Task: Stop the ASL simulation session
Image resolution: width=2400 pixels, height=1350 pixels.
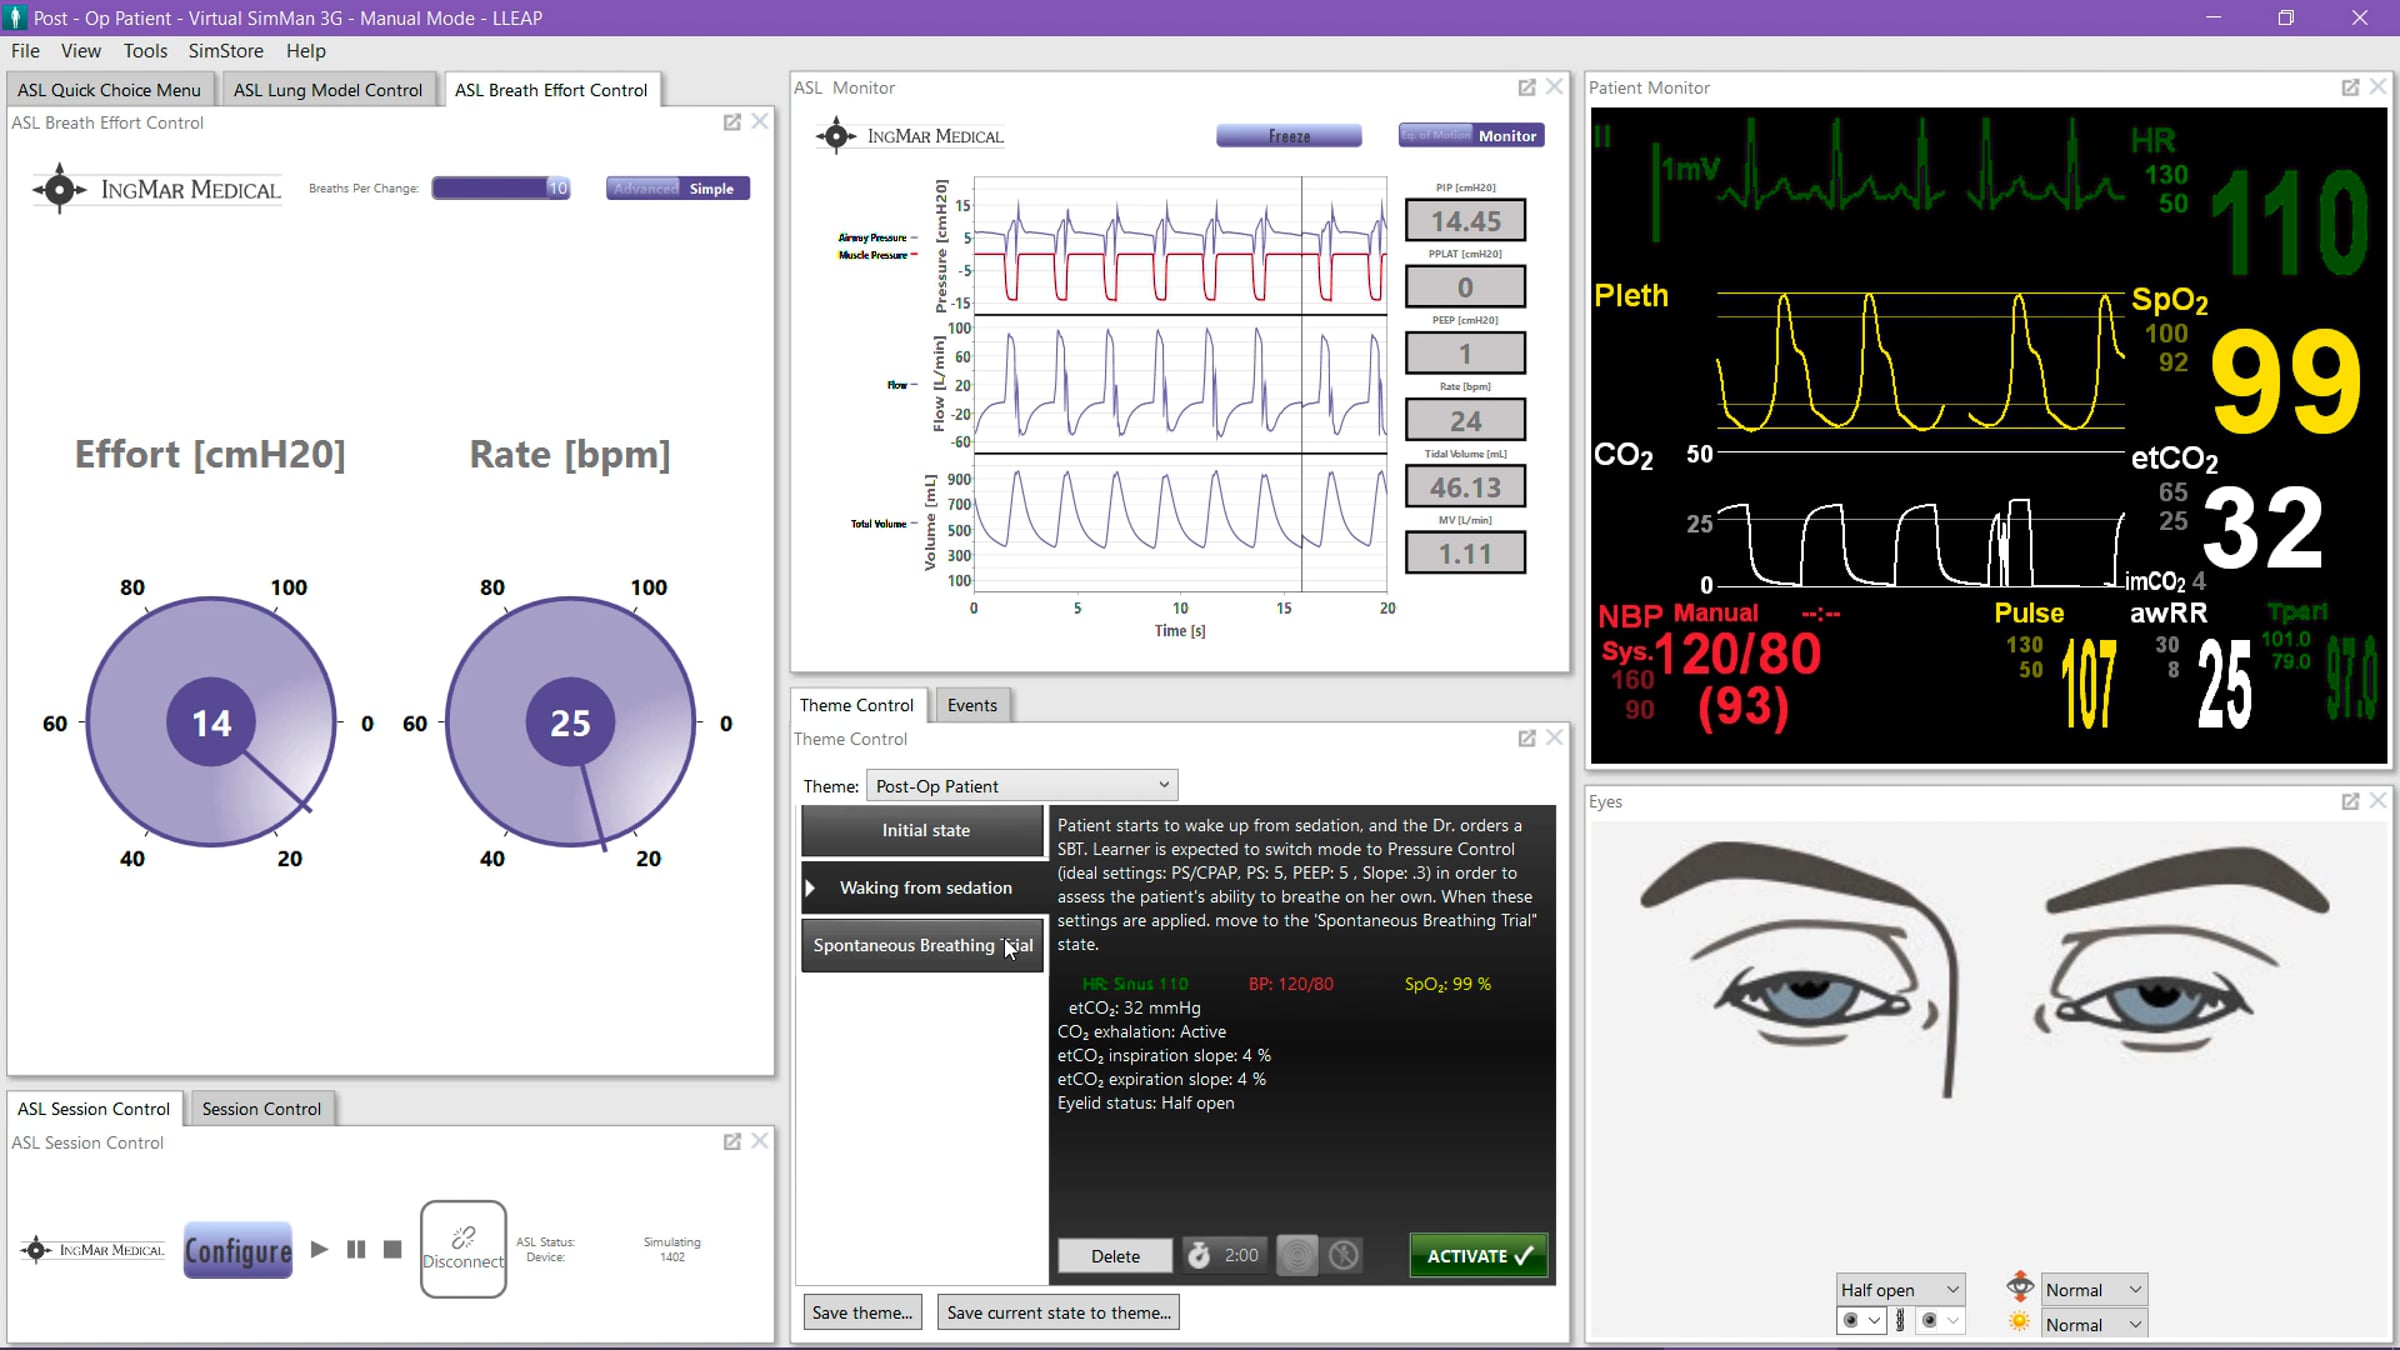Action: tap(393, 1249)
